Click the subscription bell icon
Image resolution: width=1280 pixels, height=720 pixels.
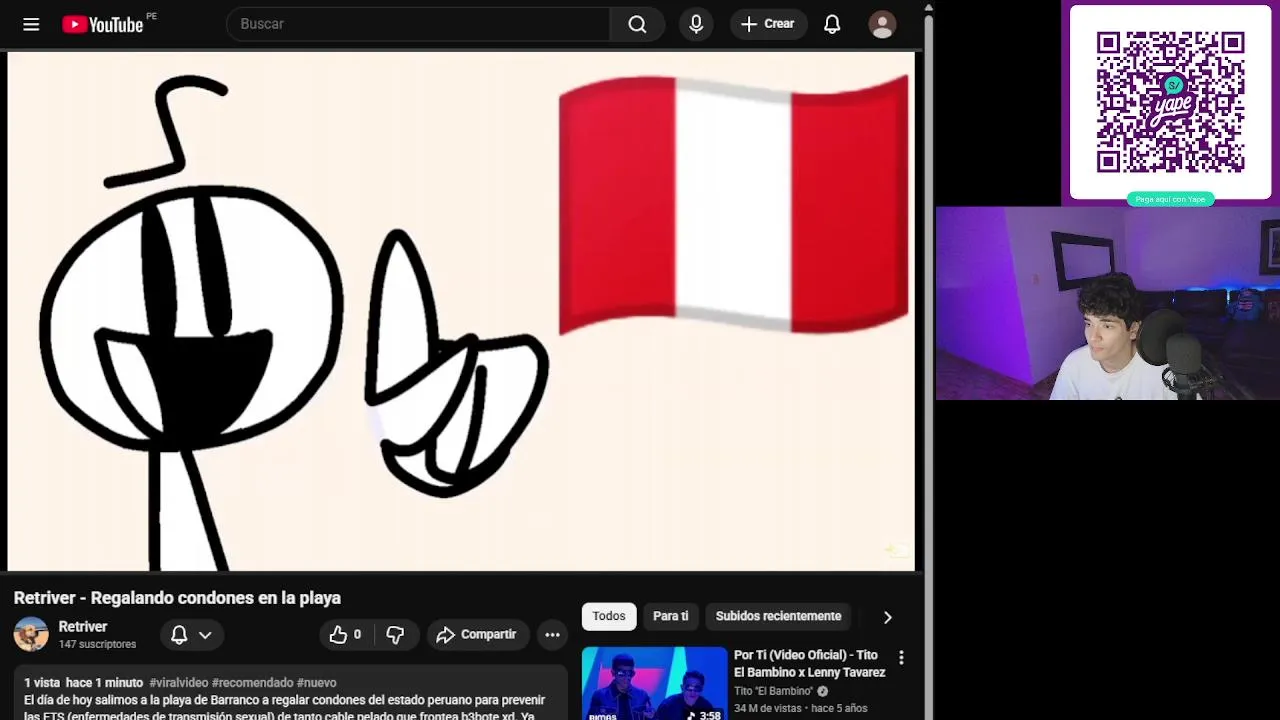pyautogui.click(x=179, y=635)
